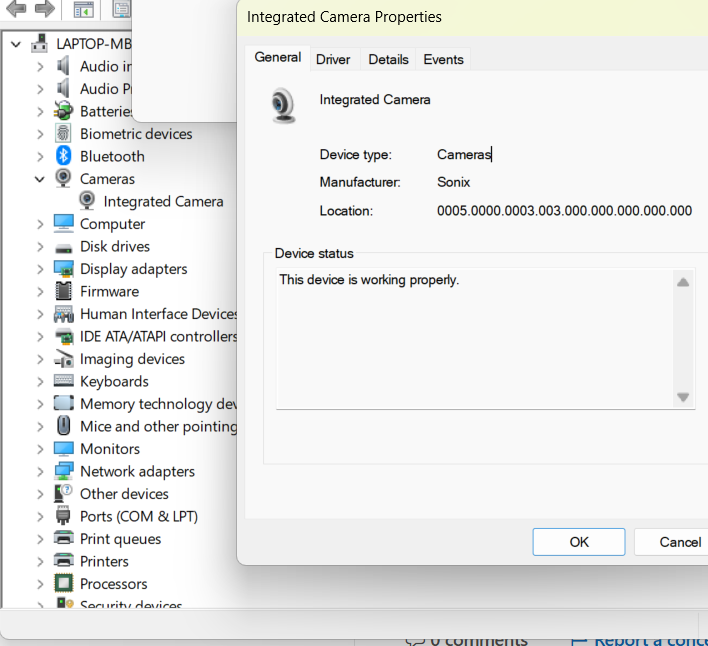Expand the Network adapters category
Image resolution: width=708 pixels, height=646 pixels.
[40, 472]
